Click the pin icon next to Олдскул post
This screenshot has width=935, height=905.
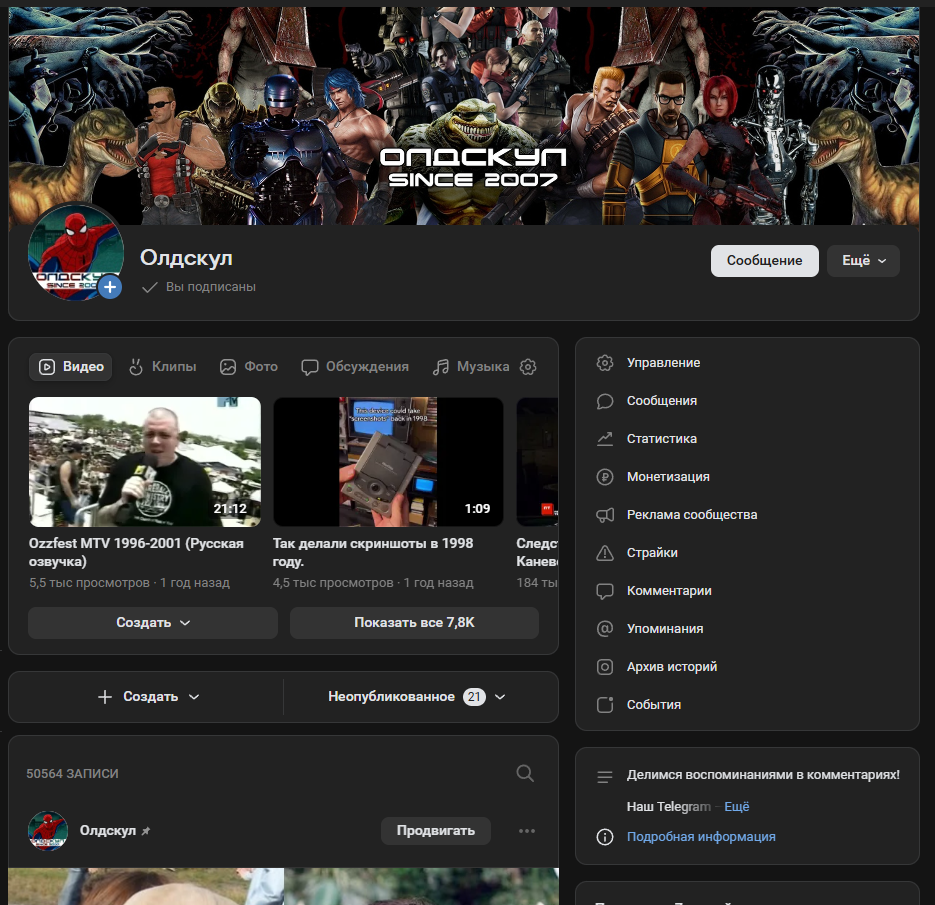coord(145,831)
